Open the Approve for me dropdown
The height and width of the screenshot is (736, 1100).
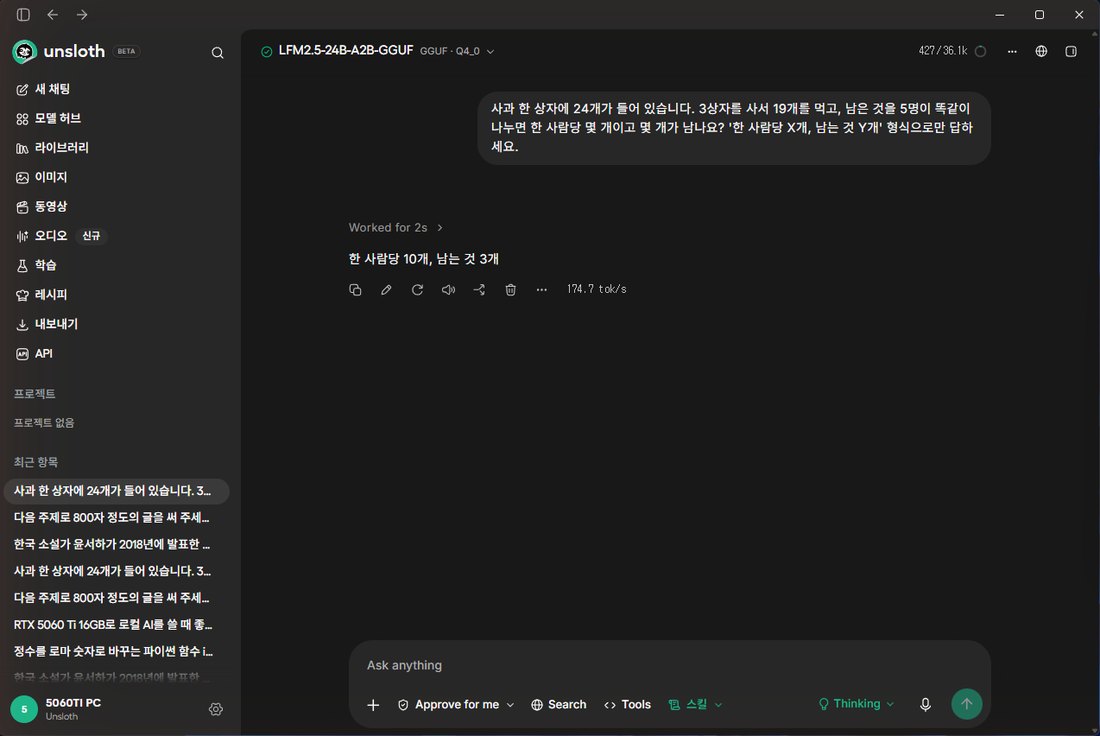(456, 704)
